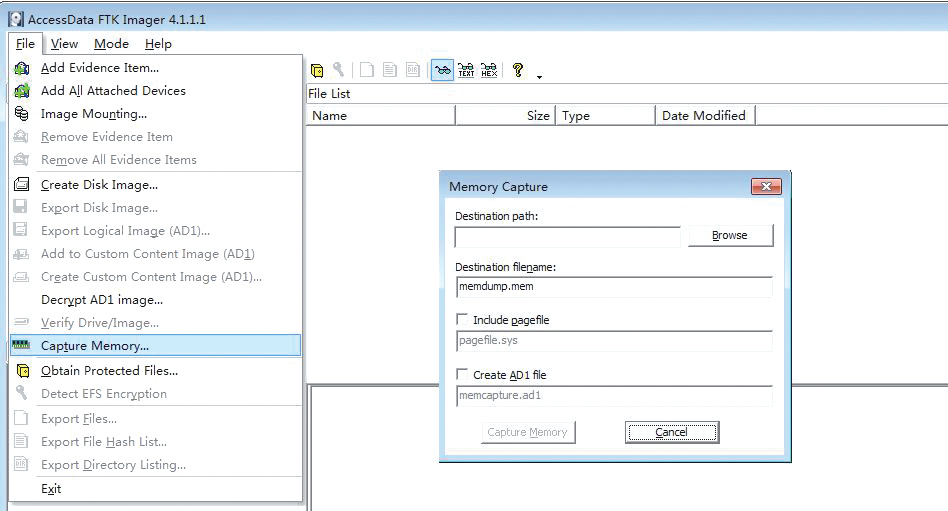This screenshot has height=511, width=948.
Task: Click the Create Disk Image icon
Action: 22,184
